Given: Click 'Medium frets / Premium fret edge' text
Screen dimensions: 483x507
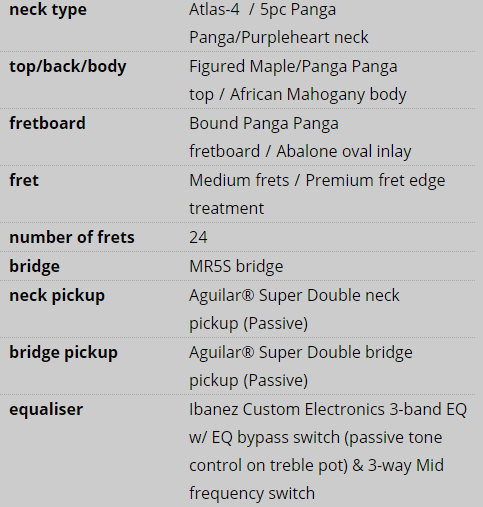Looking at the screenshot, I should (x=317, y=180).
